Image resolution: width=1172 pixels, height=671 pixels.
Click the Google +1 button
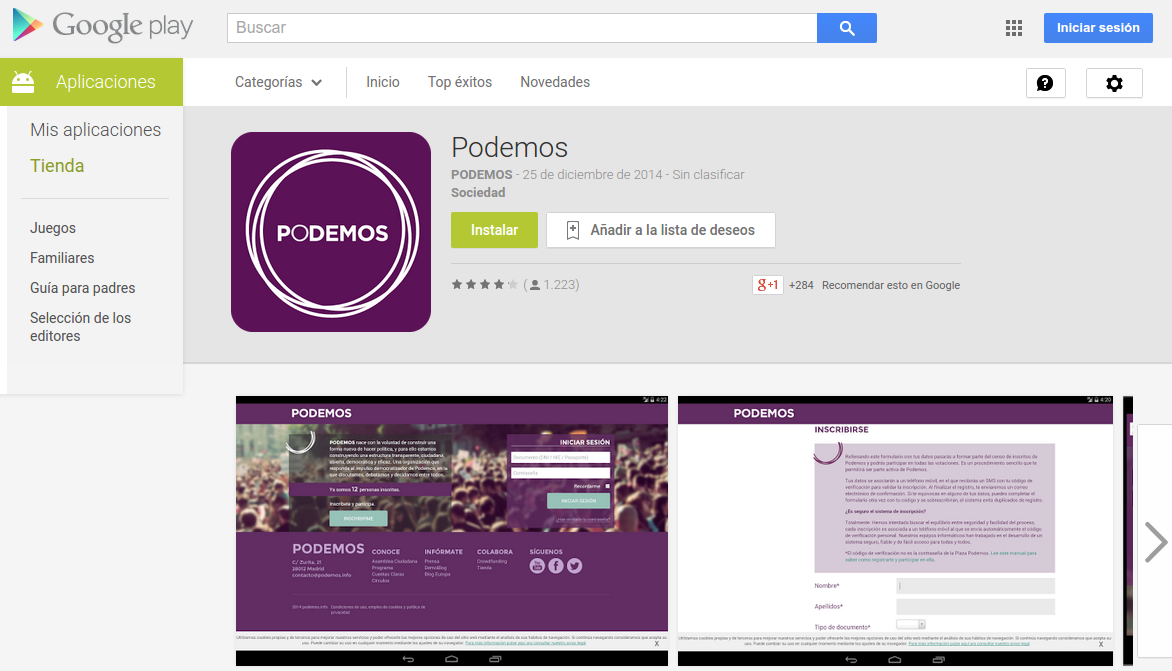pos(768,285)
